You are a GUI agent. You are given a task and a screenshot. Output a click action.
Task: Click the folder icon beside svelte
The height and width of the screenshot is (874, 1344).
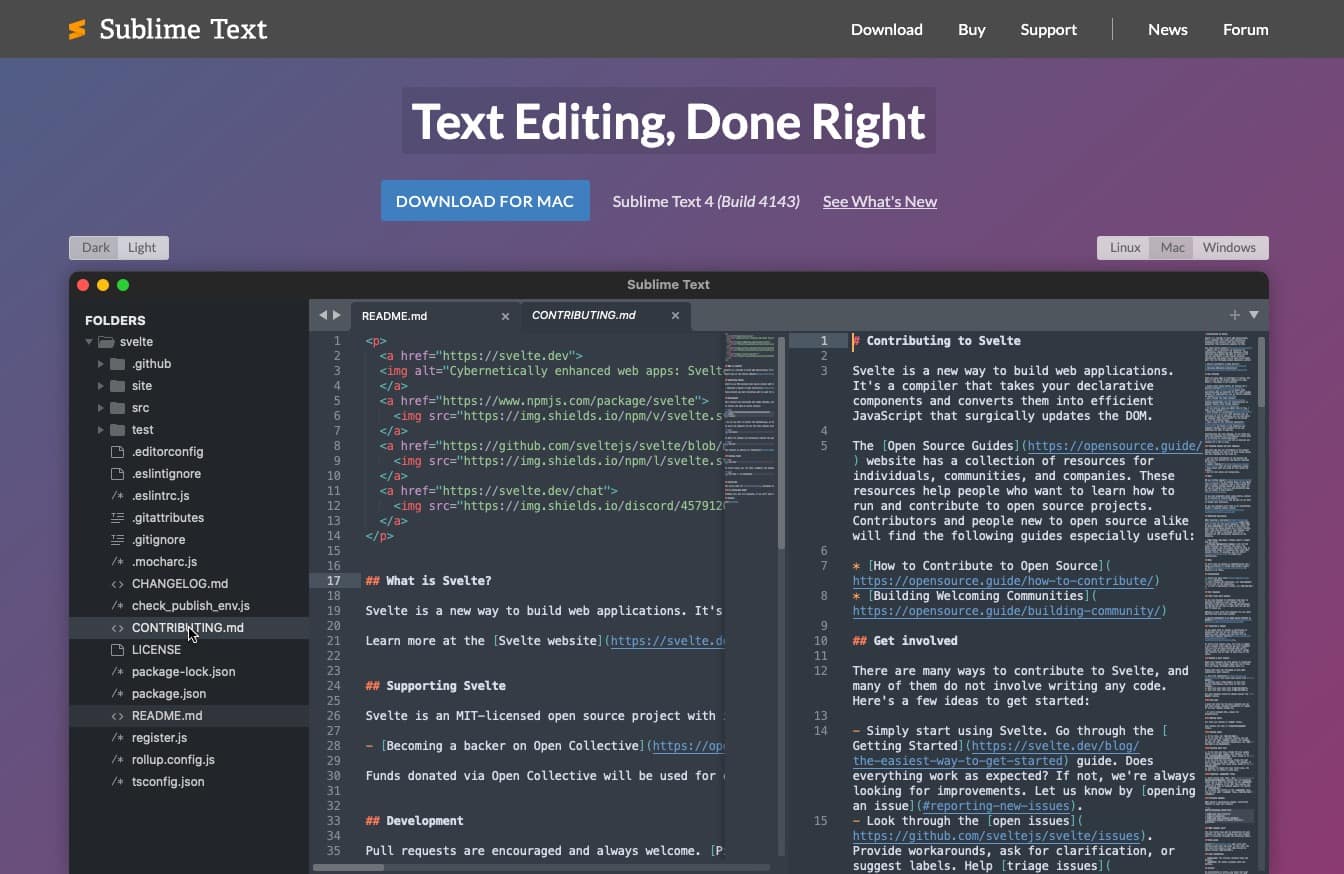[106, 341]
